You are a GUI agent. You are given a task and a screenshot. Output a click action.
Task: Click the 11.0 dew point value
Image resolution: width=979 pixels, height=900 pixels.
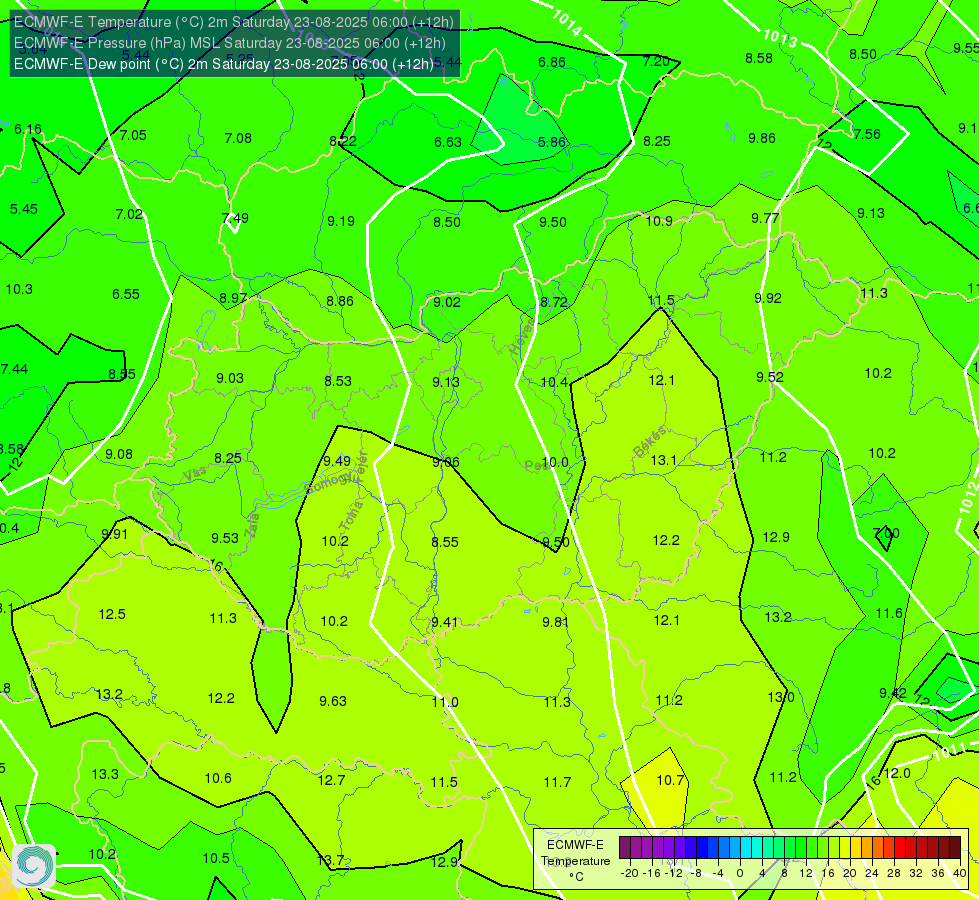pos(445,702)
